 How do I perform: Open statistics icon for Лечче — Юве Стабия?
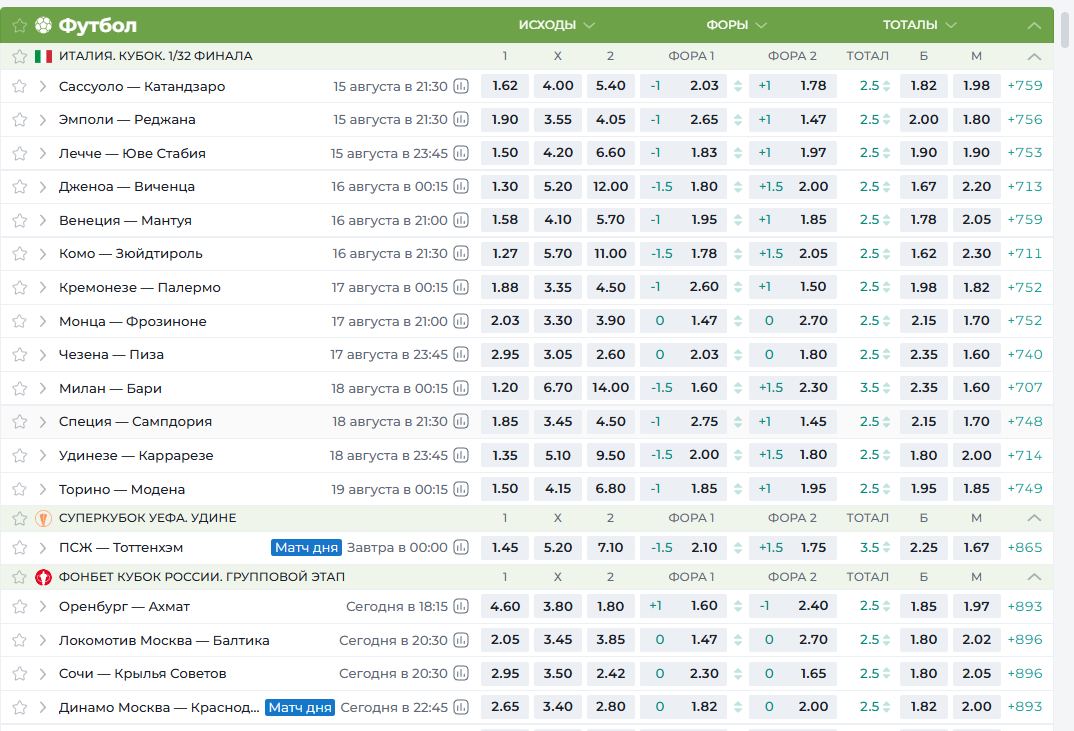coord(461,153)
